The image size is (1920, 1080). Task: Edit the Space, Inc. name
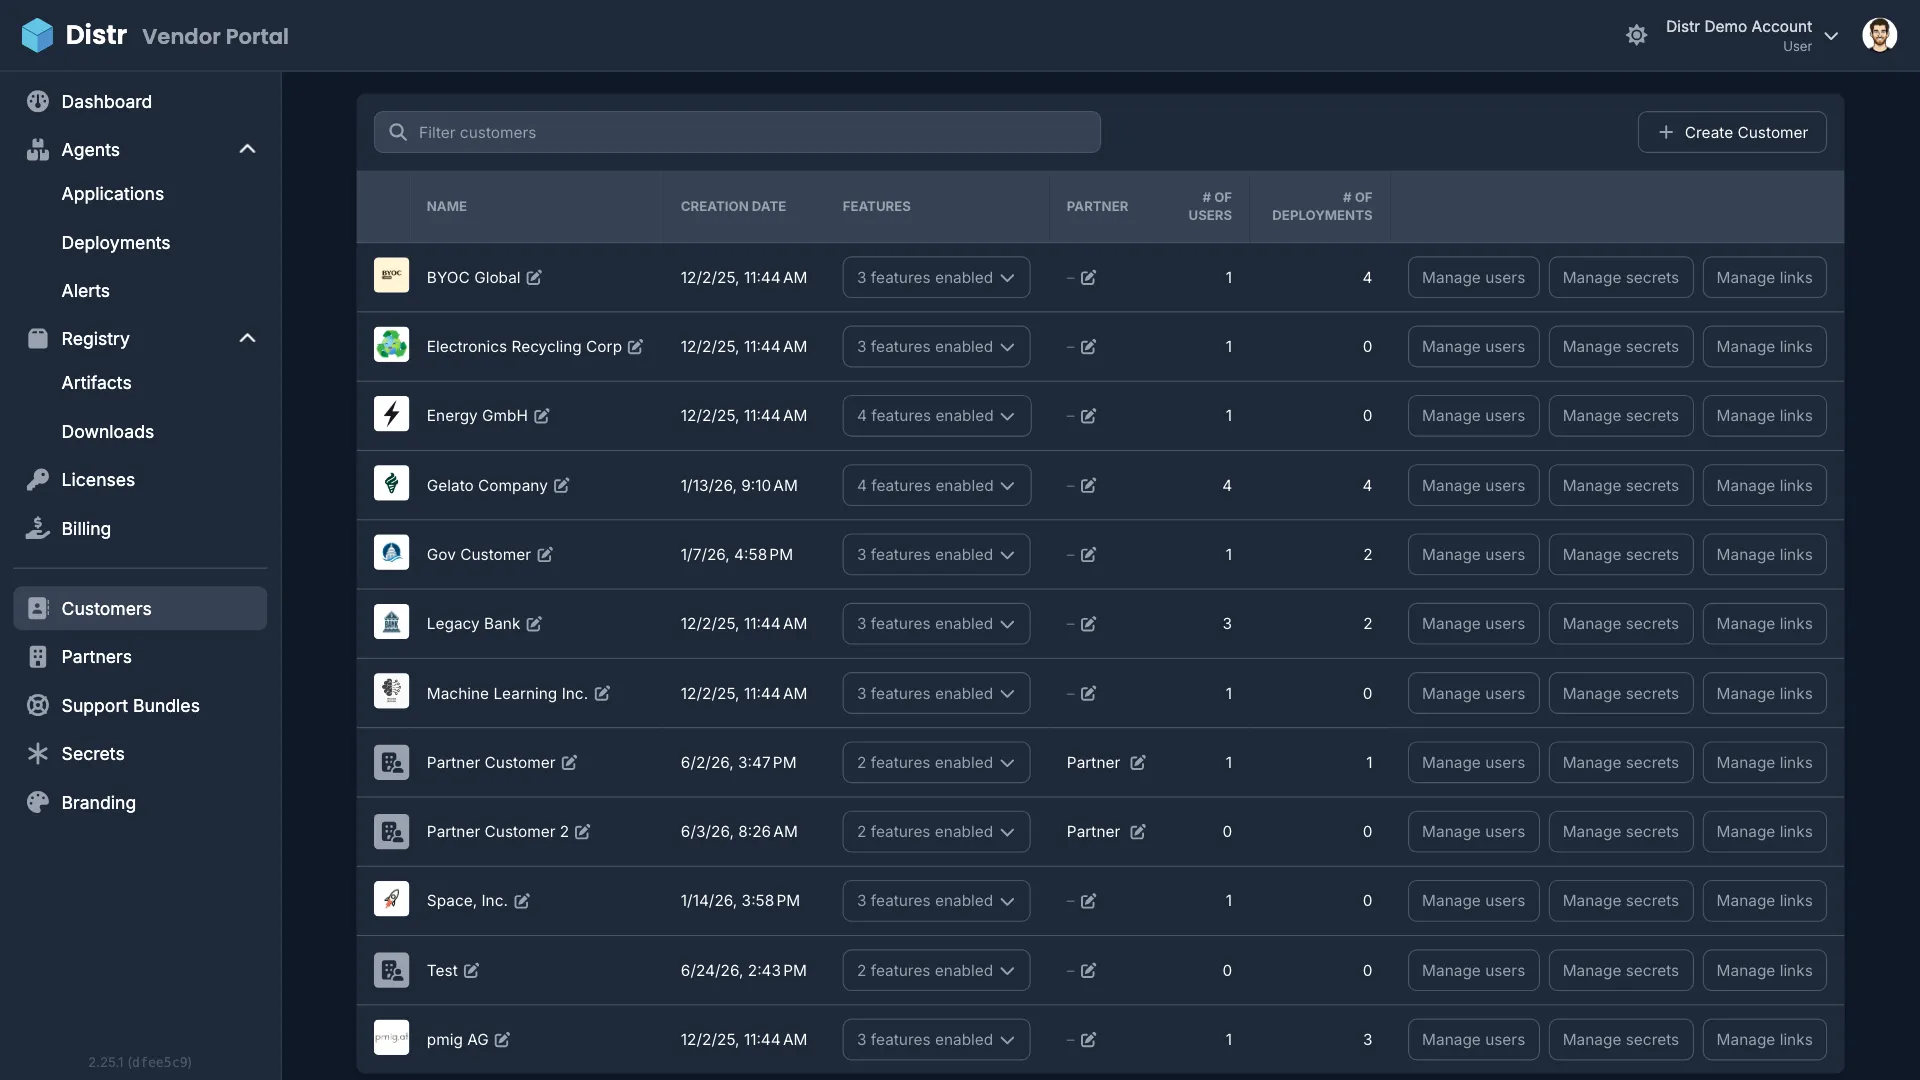[x=522, y=900]
